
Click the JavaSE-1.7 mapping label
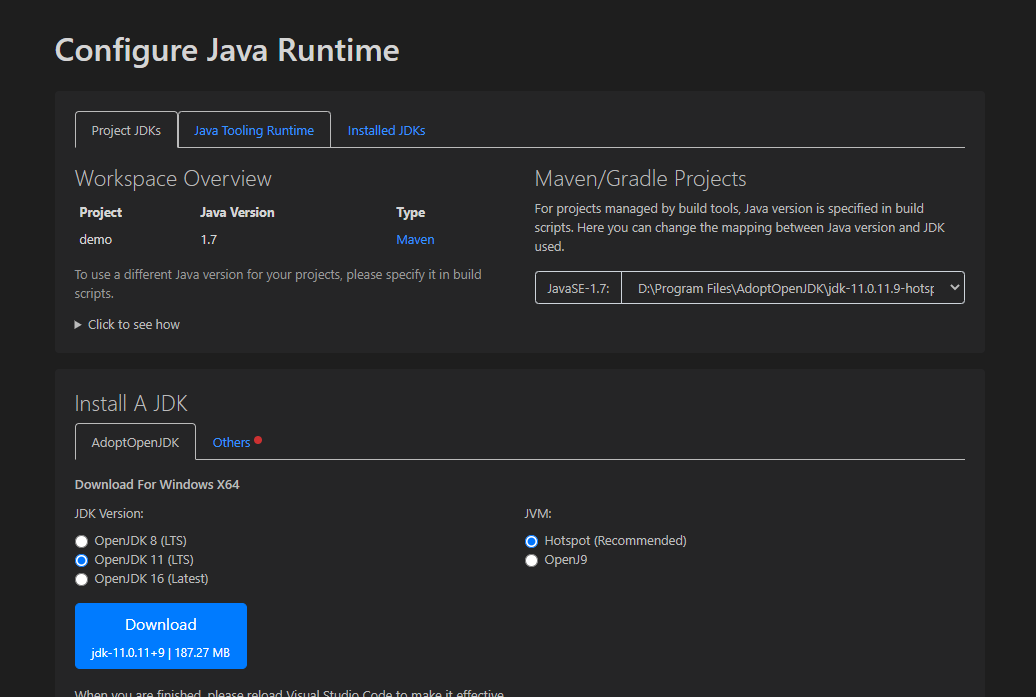pos(577,287)
